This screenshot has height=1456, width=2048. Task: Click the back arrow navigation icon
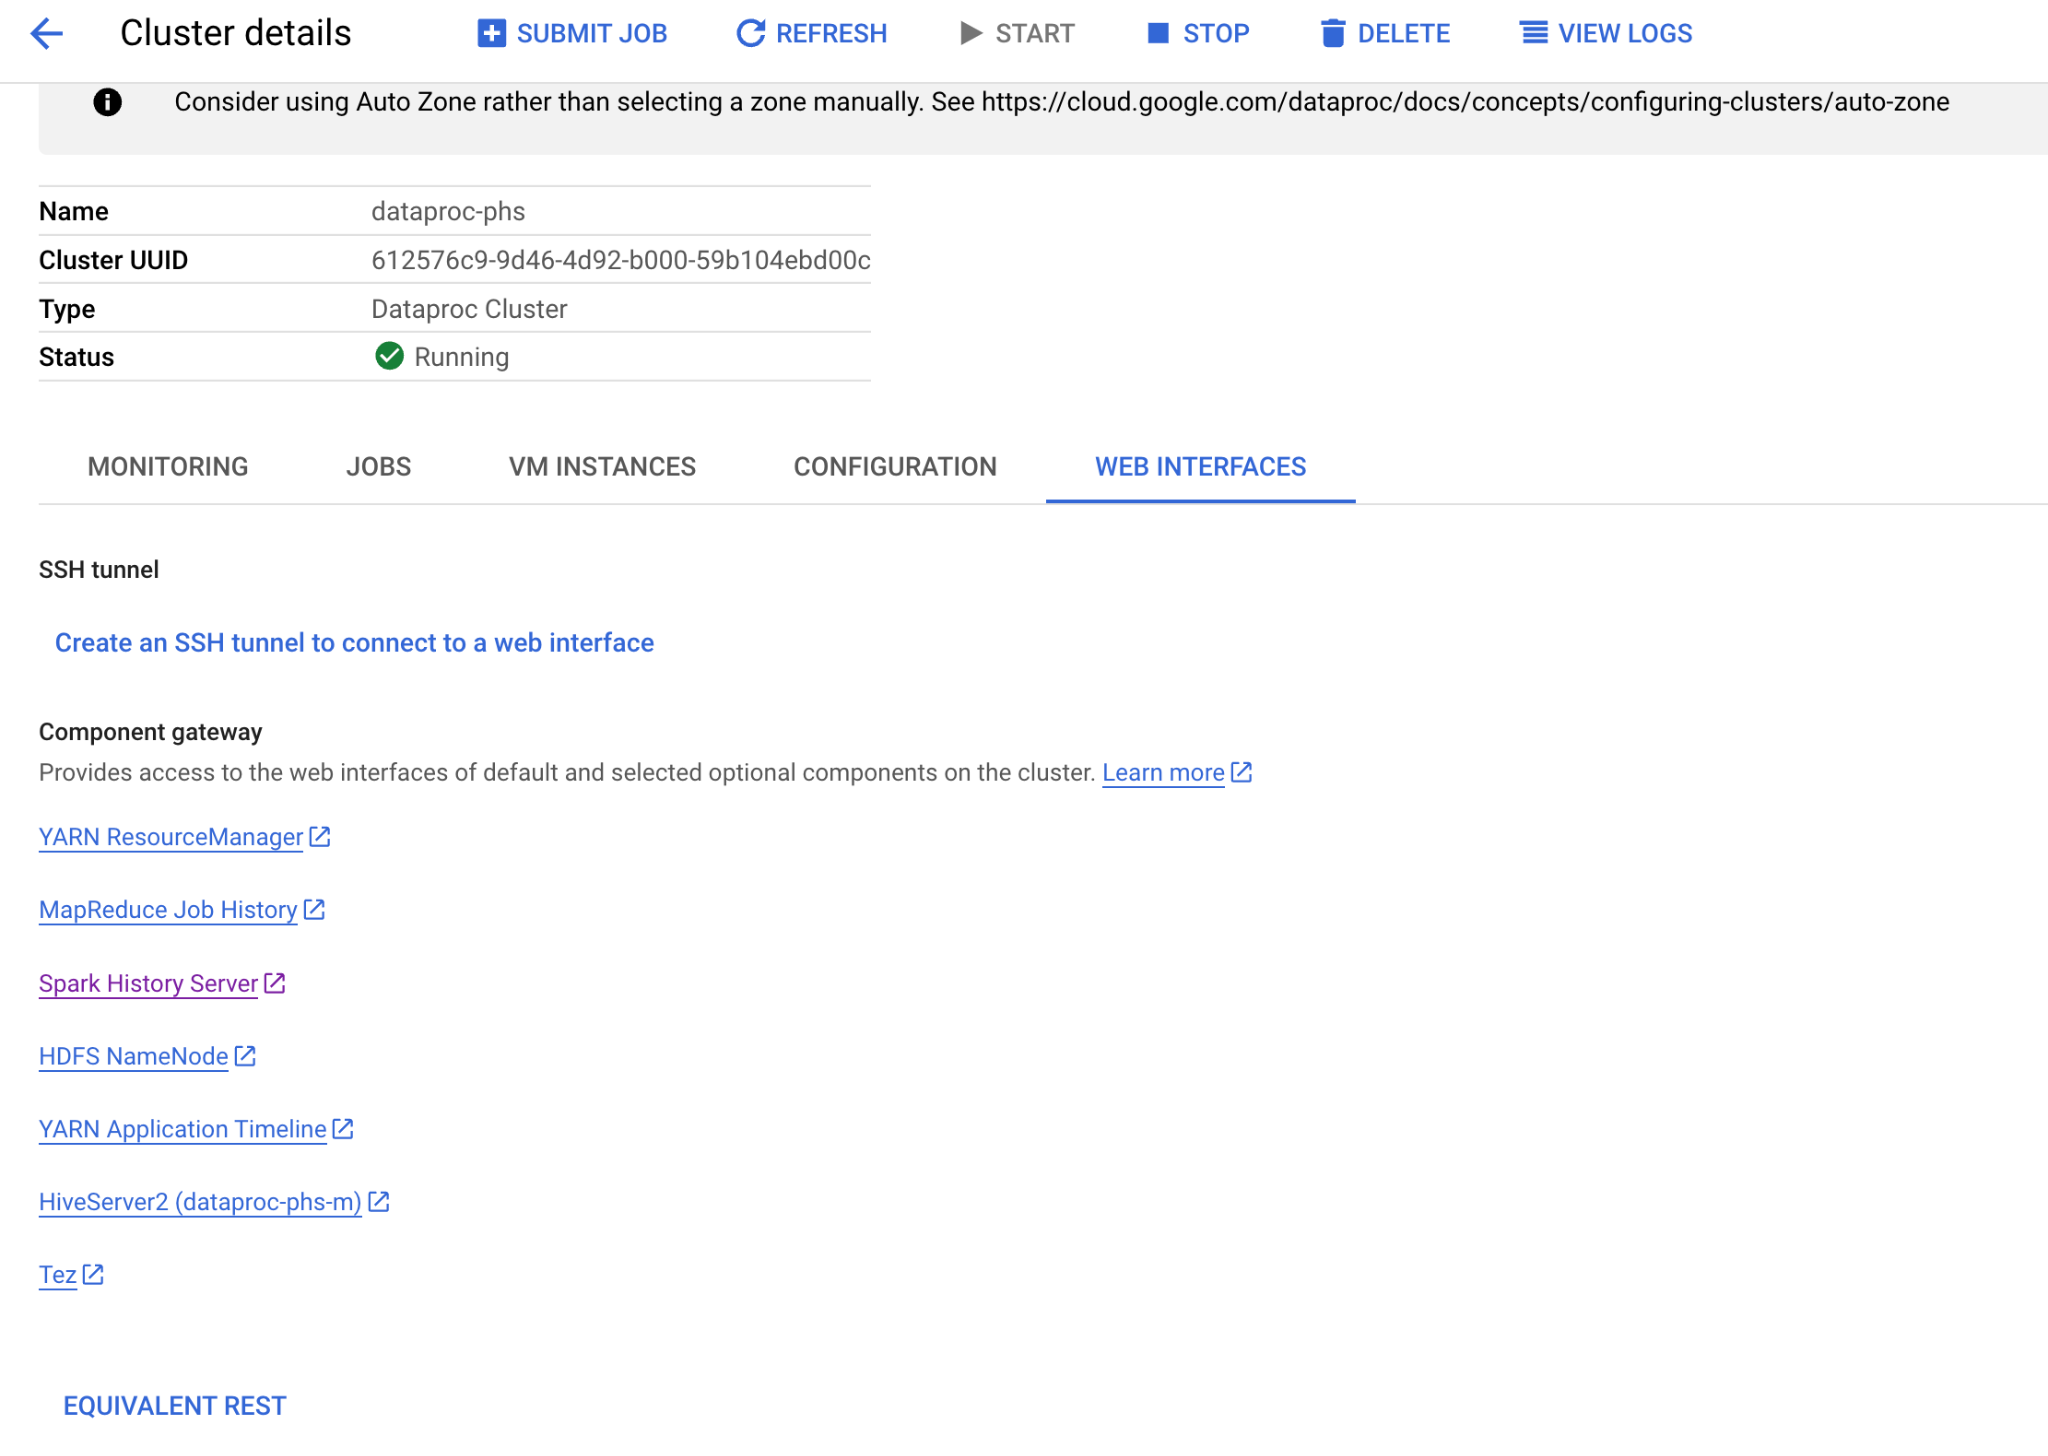coord(49,32)
